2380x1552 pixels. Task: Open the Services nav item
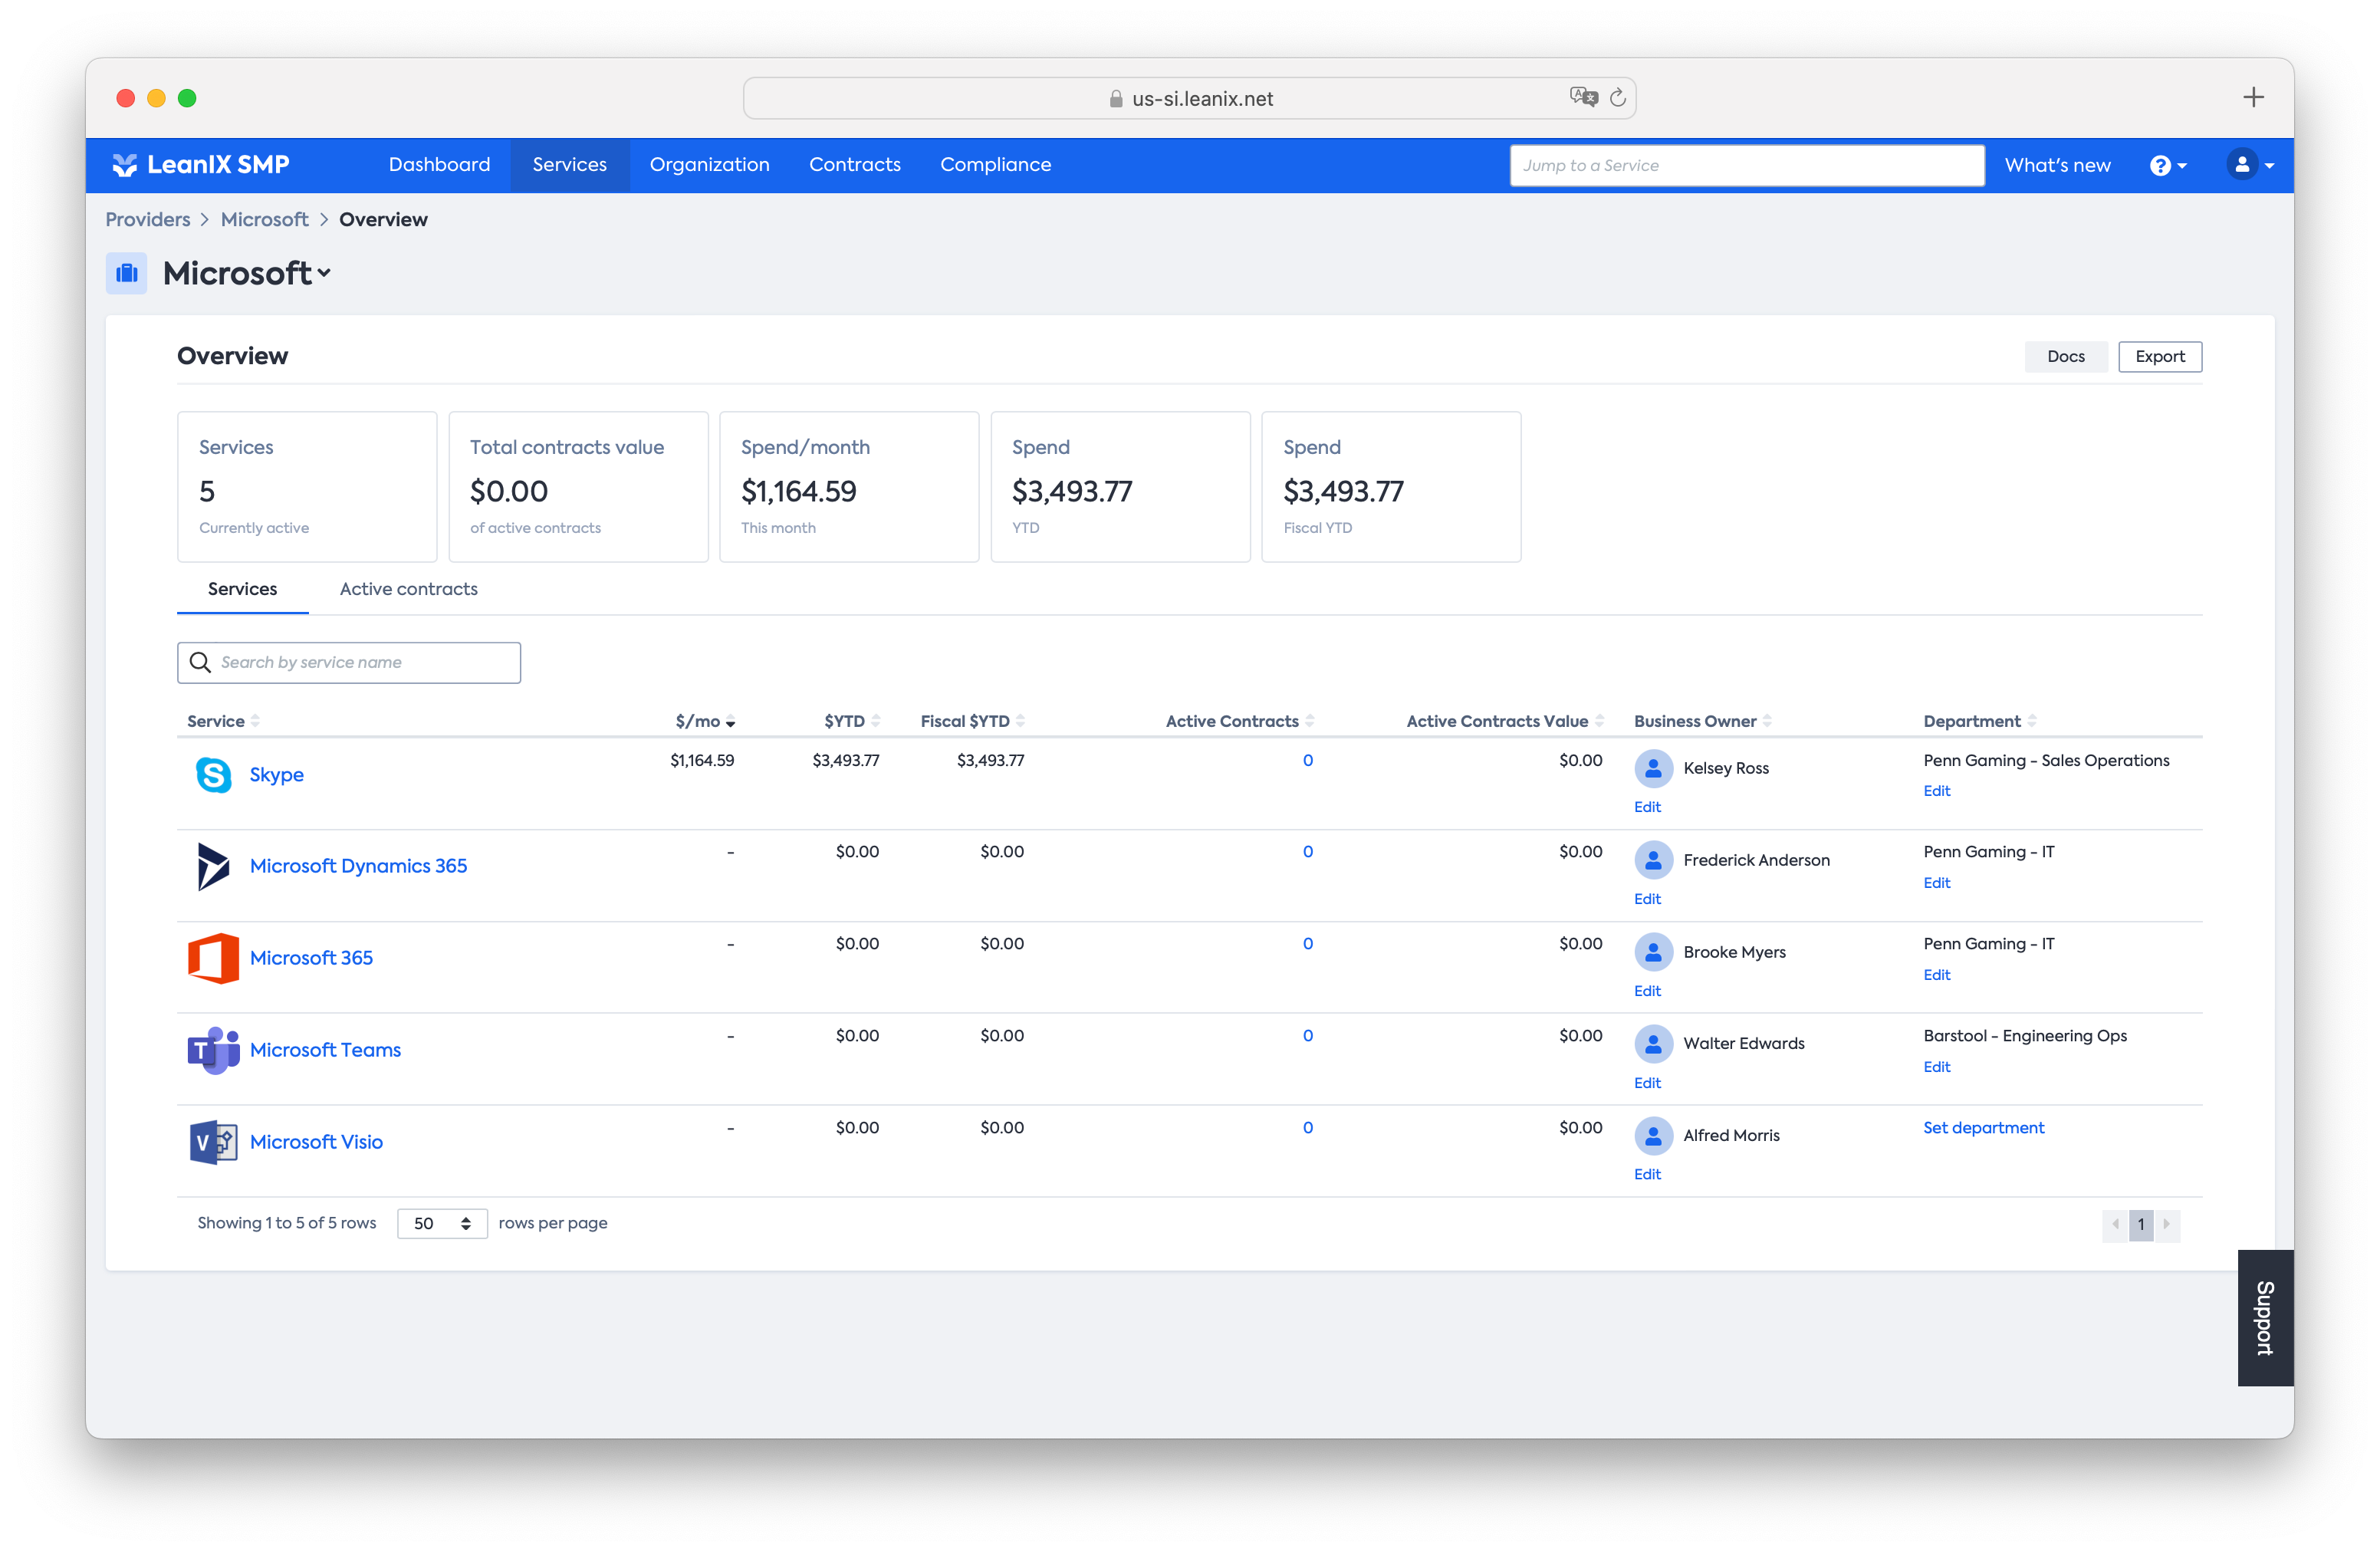[569, 165]
